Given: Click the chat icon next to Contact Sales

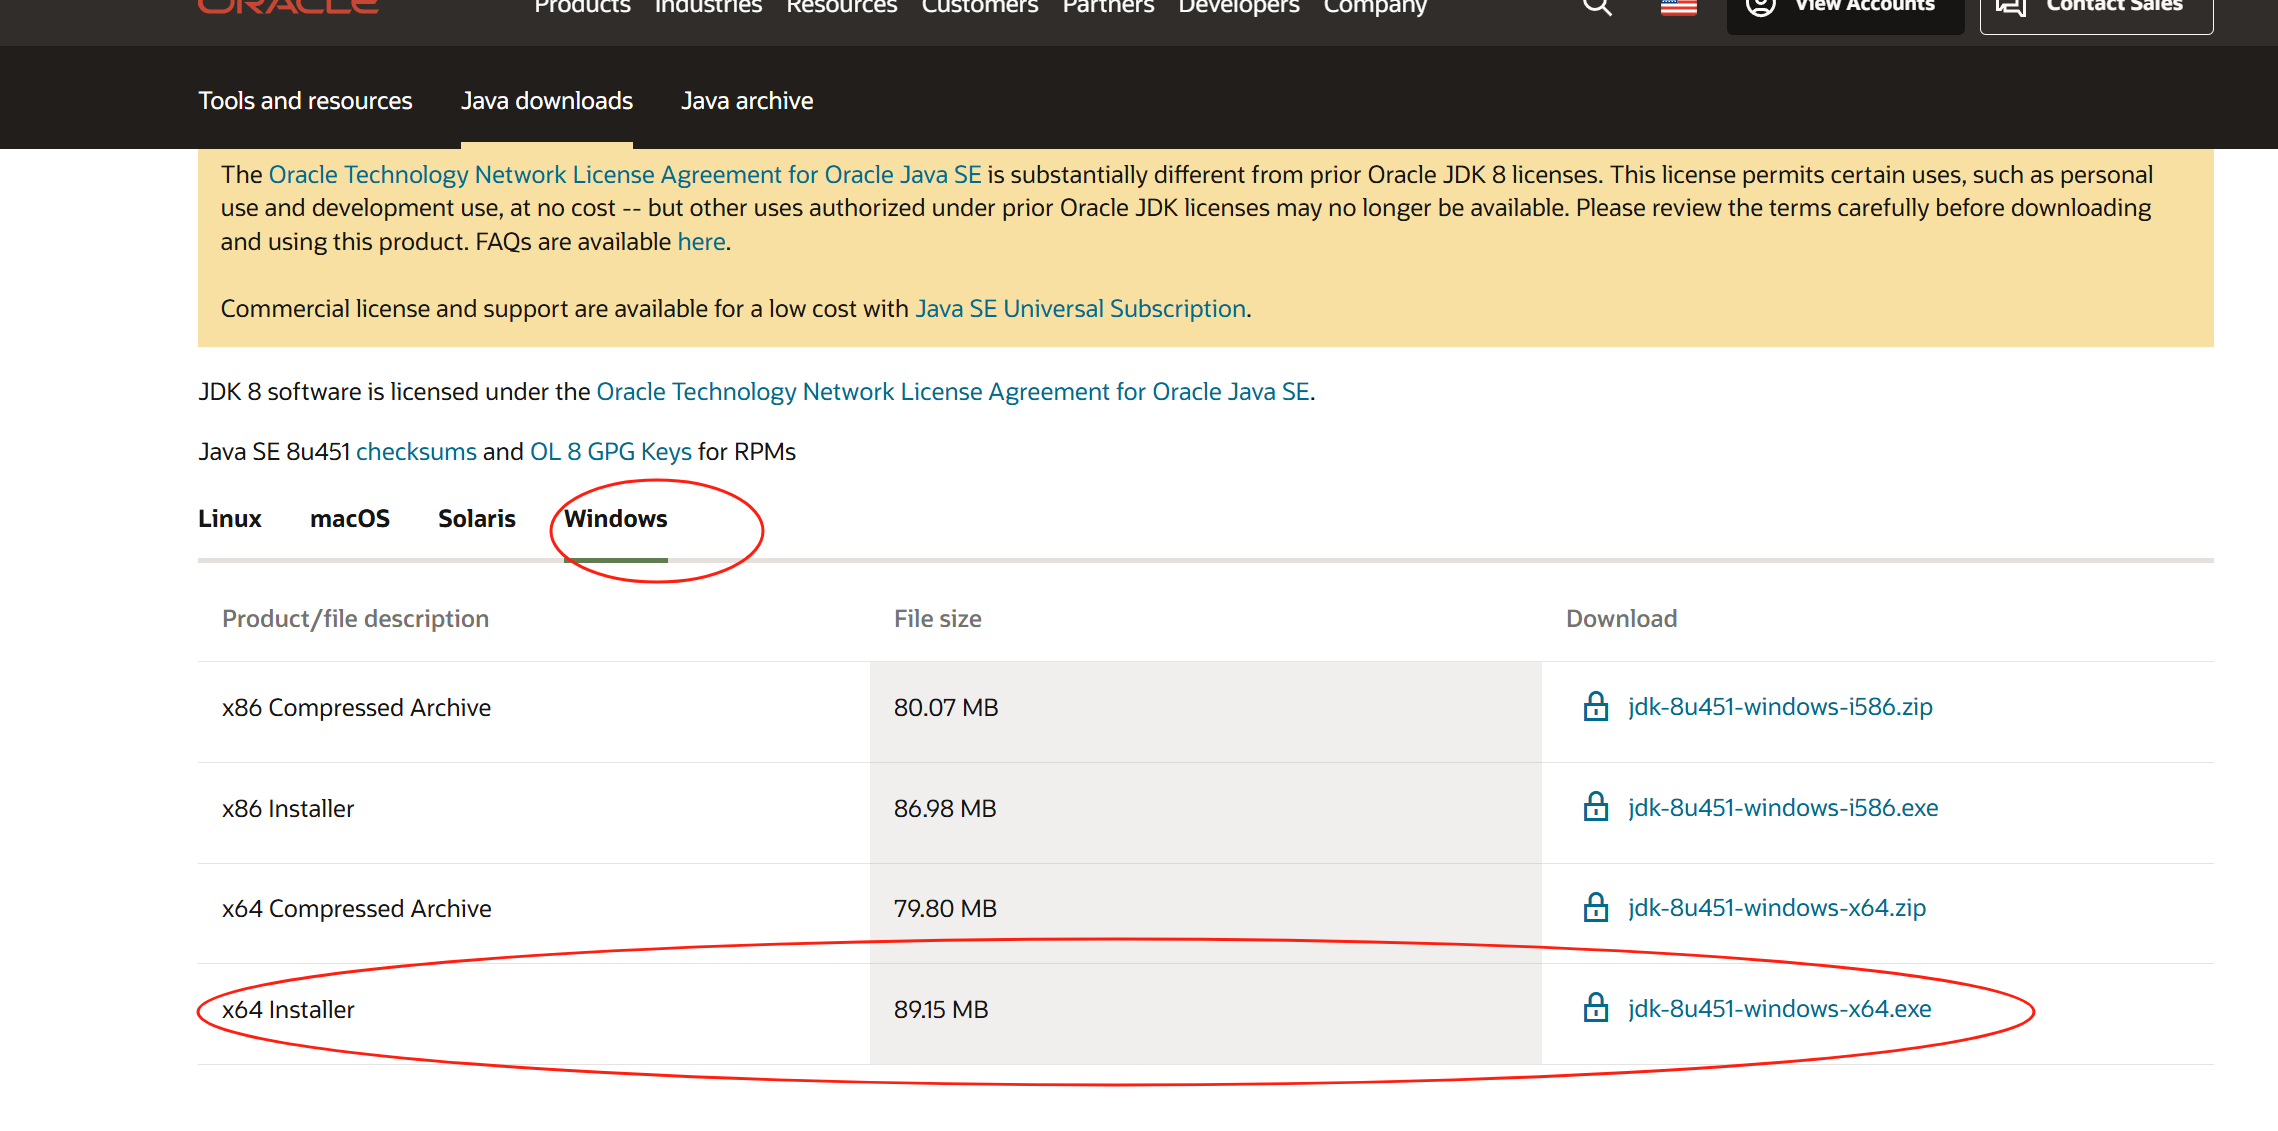Looking at the screenshot, I should click(2008, 6).
